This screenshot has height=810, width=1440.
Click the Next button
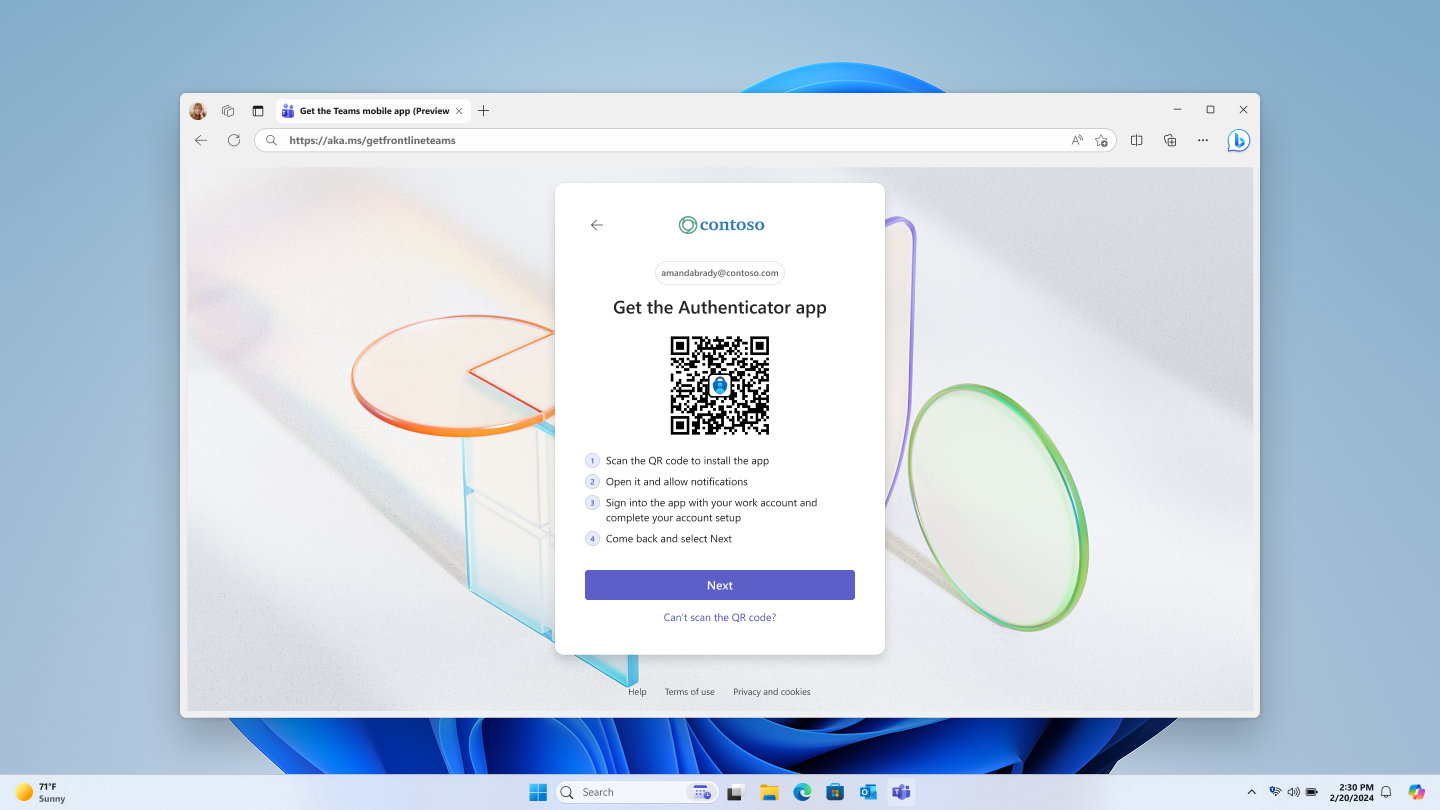tap(719, 585)
